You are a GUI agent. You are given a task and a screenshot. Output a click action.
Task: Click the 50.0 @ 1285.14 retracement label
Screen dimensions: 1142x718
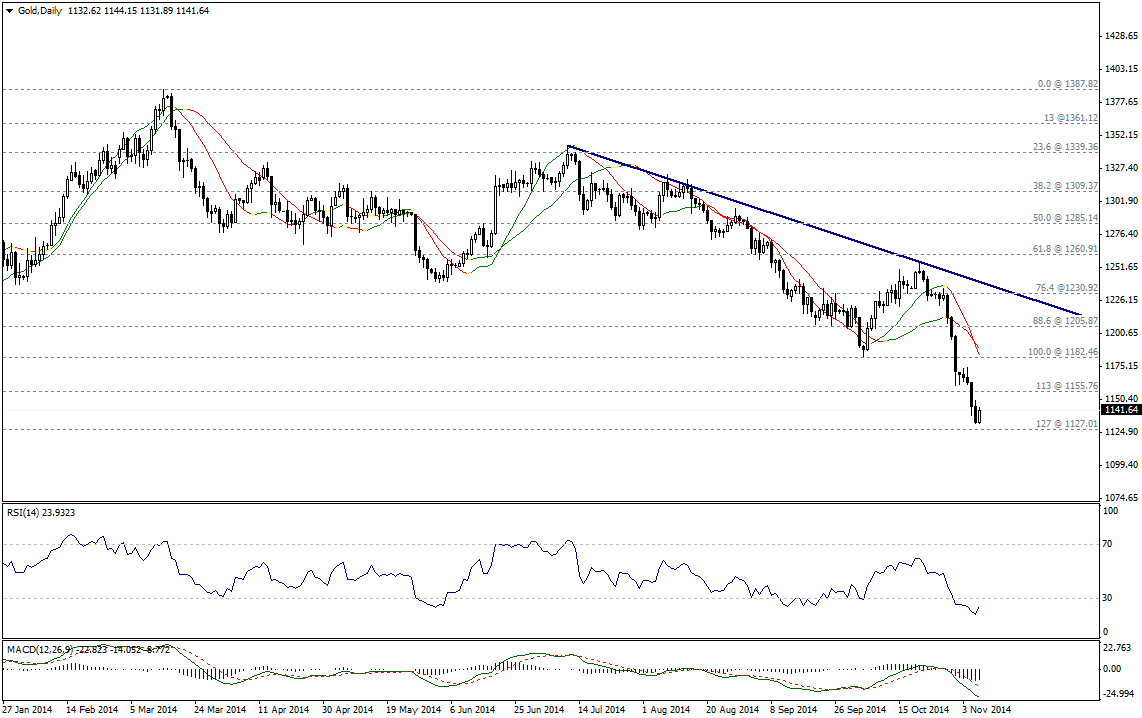(1066, 217)
